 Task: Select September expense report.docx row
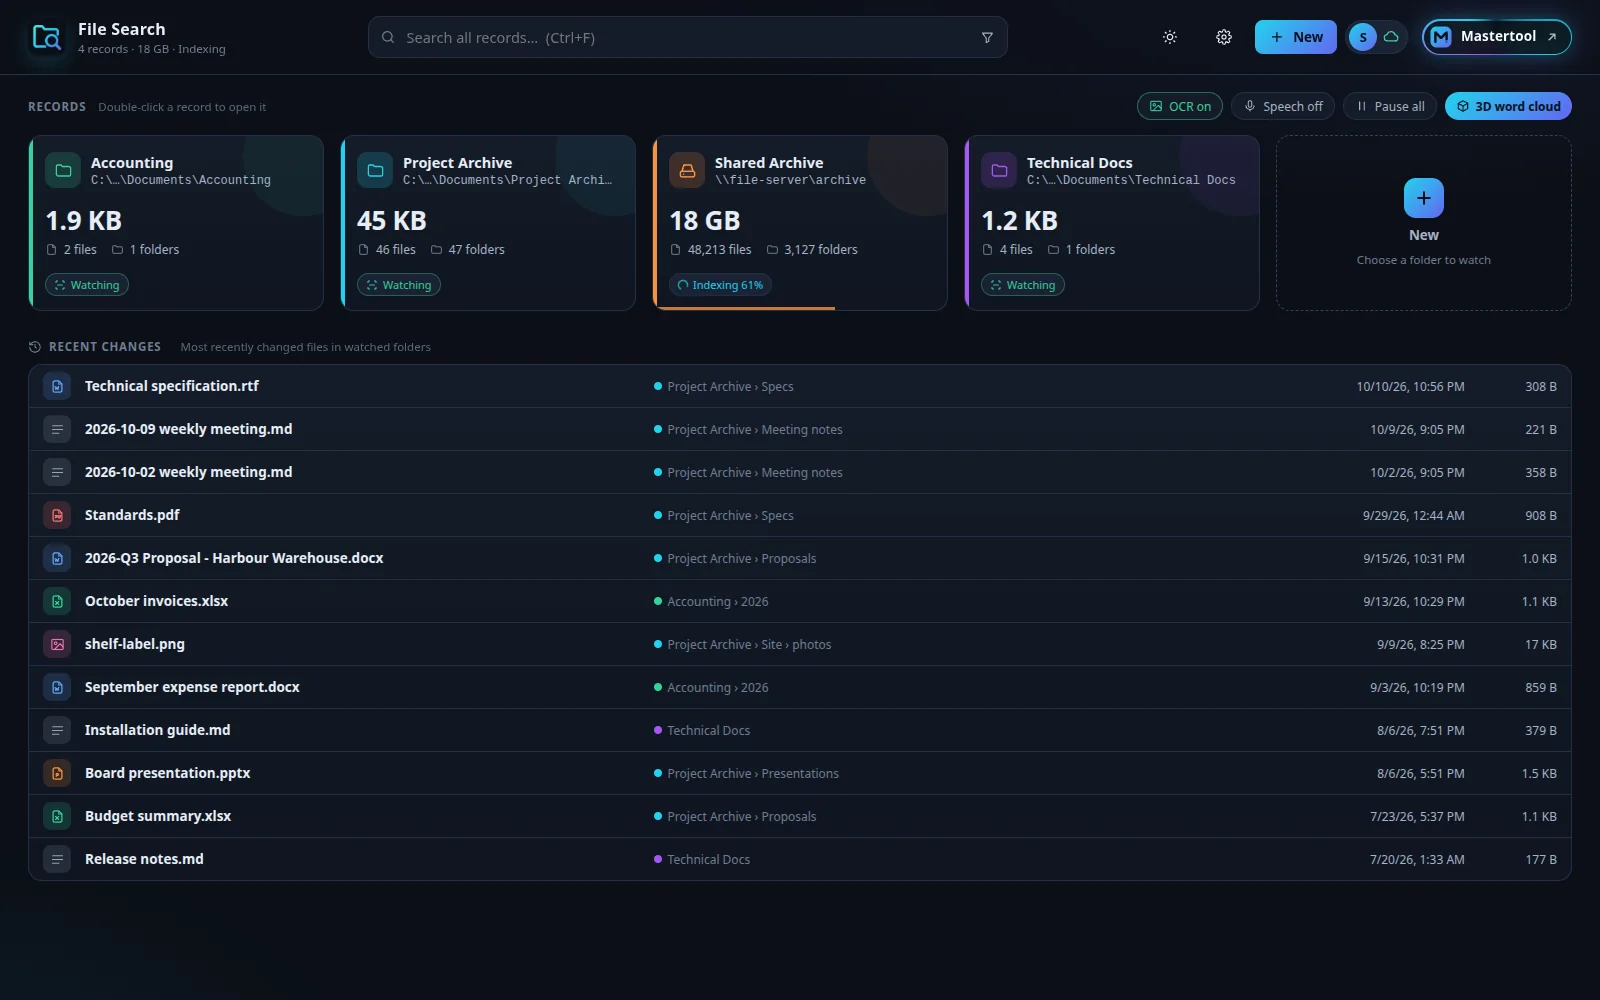click(800, 687)
